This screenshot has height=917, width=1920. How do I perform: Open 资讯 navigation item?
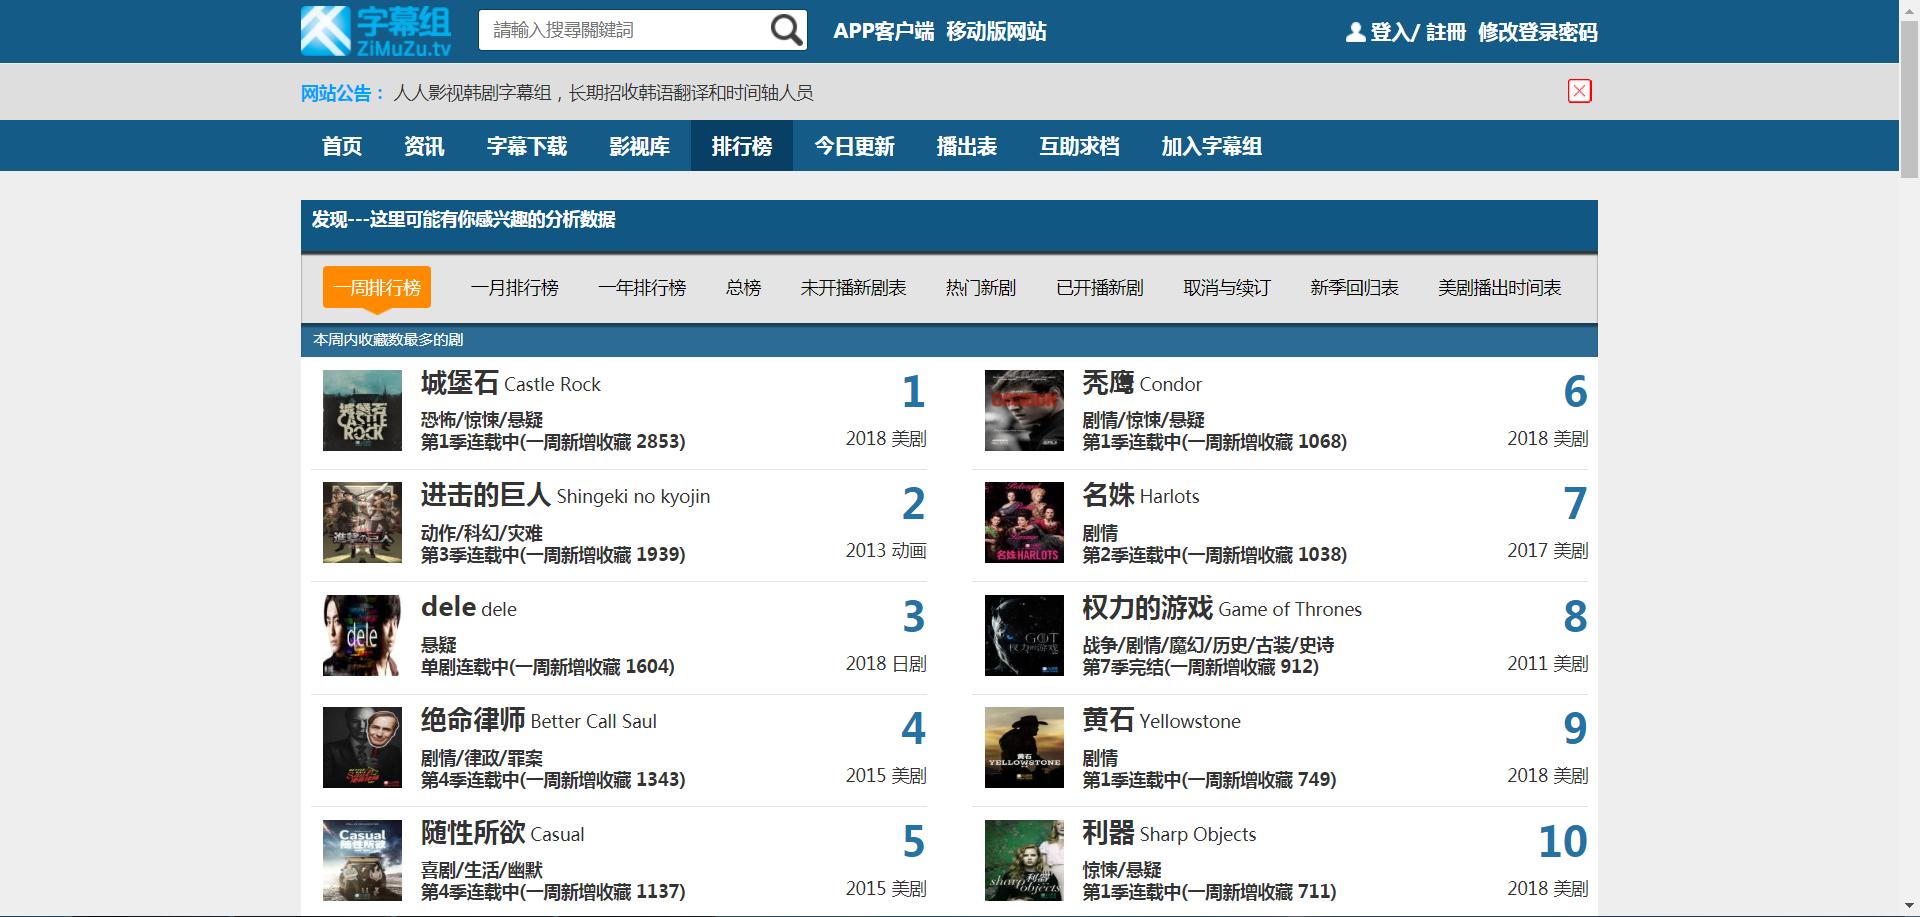tap(424, 146)
